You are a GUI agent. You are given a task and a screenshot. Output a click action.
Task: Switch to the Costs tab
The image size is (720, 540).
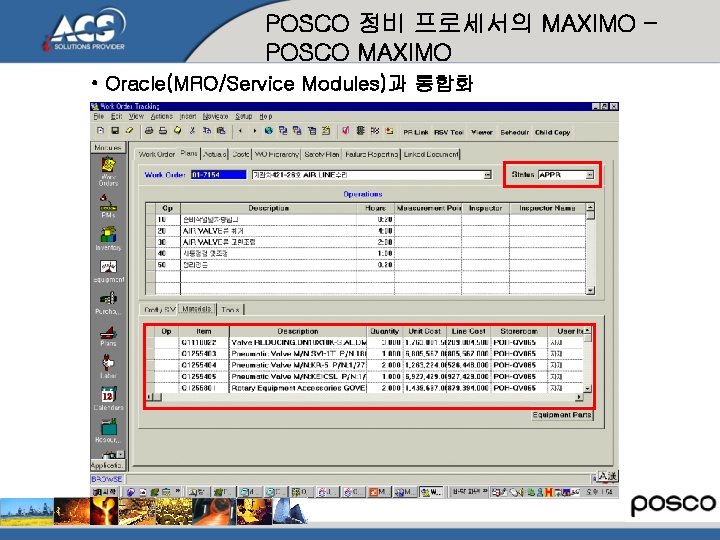pyautogui.click(x=241, y=154)
